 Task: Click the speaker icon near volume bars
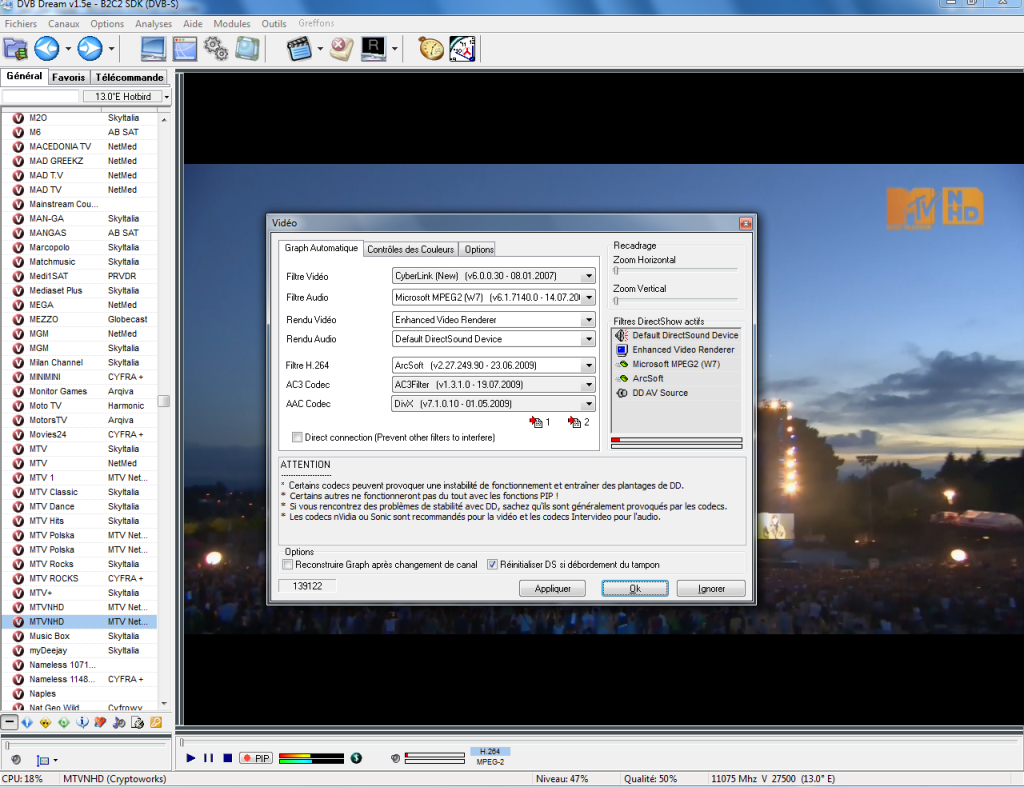coord(395,758)
